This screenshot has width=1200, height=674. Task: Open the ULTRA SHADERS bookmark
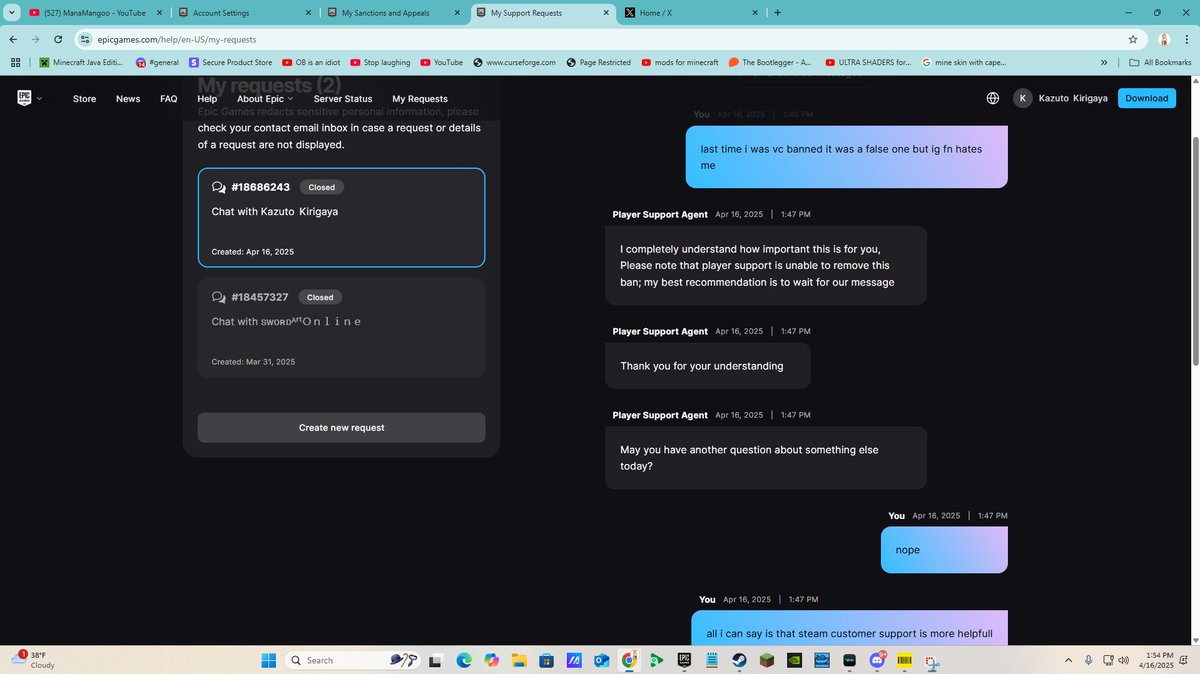[x=869, y=62]
